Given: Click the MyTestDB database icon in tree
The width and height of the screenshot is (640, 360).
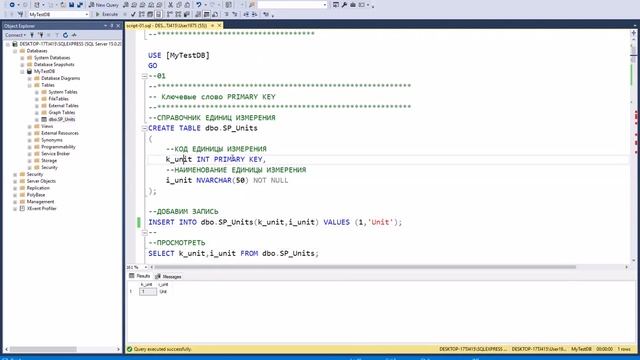Looking at the screenshot, I should tap(29, 71).
